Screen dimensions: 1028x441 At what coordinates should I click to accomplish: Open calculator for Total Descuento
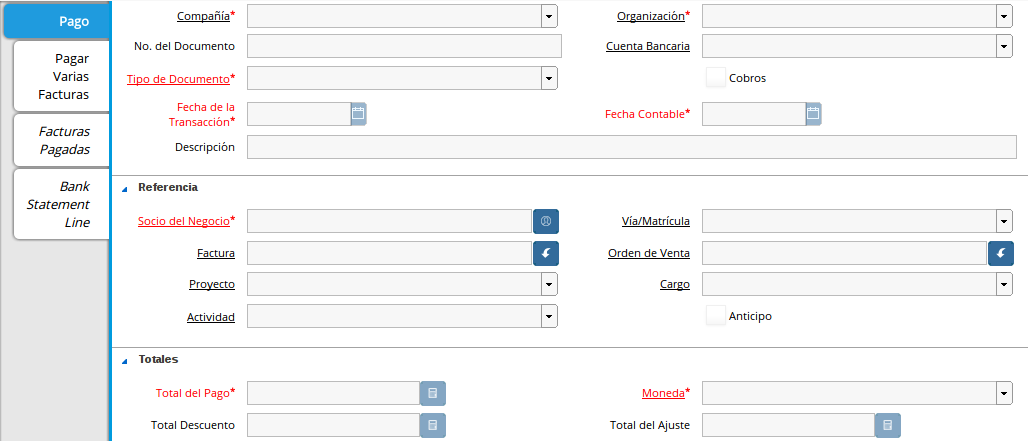coord(432,425)
